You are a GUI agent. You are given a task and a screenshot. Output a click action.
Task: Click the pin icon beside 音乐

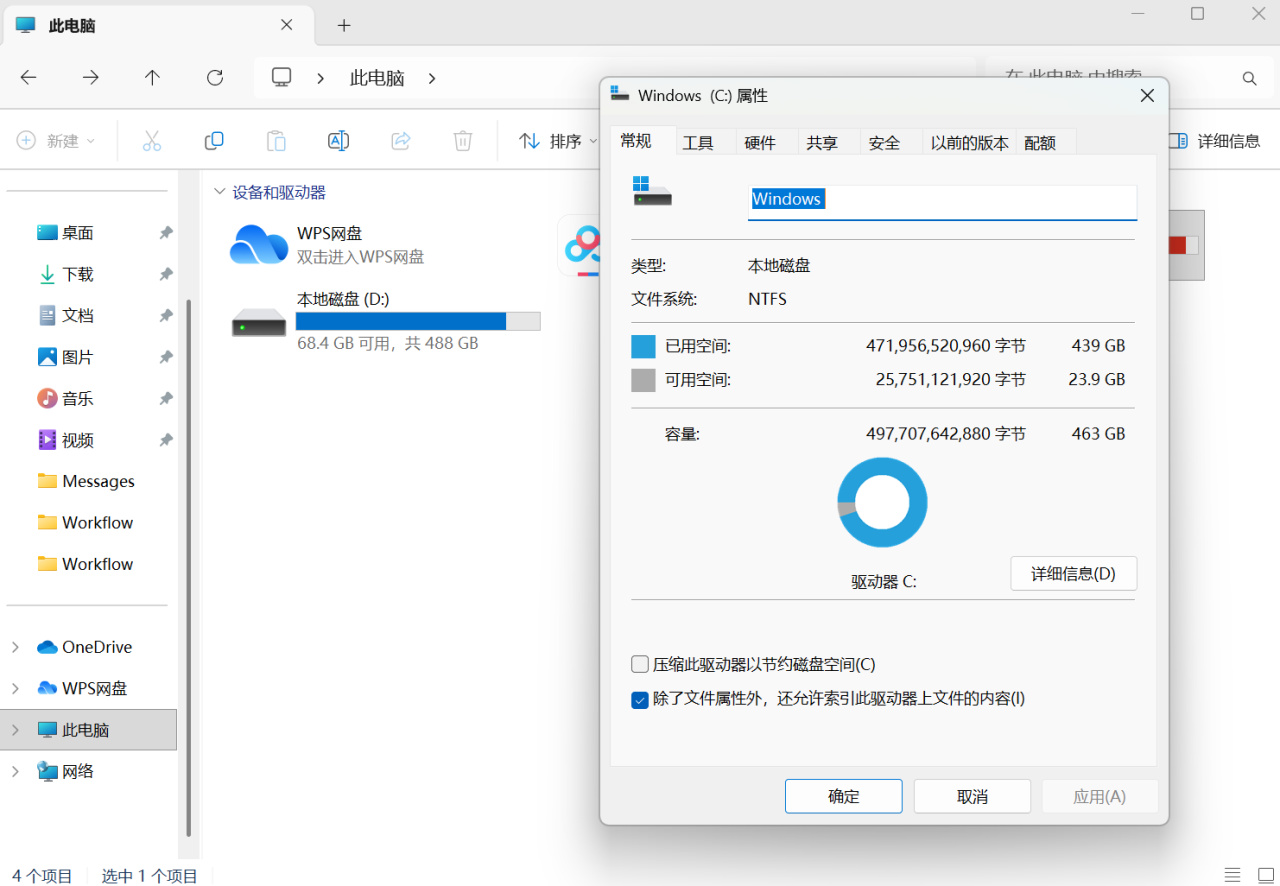(x=166, y=398)
